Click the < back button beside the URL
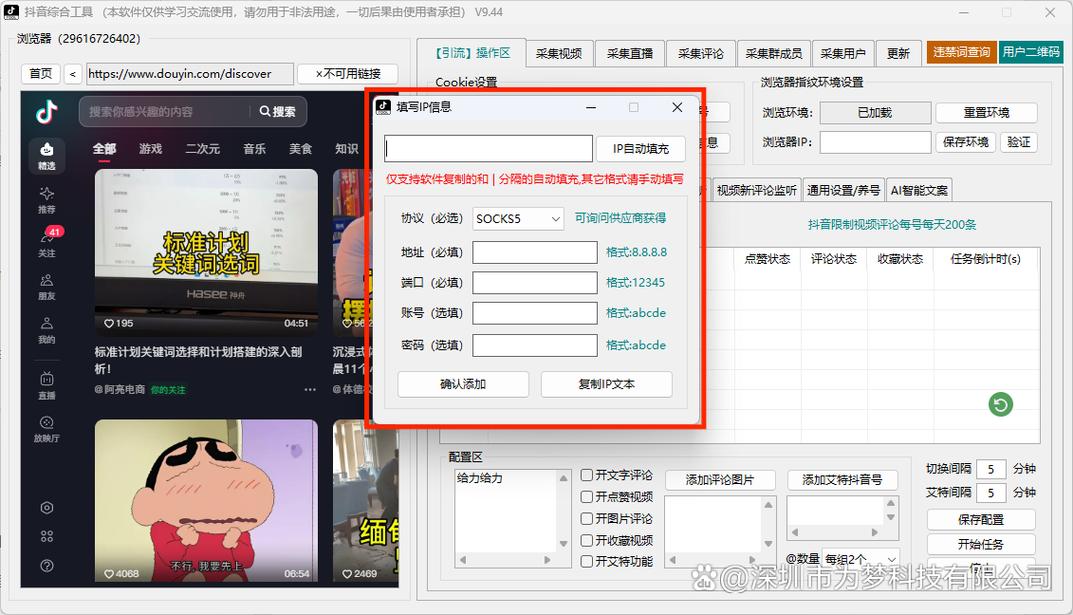 (73, 74)
